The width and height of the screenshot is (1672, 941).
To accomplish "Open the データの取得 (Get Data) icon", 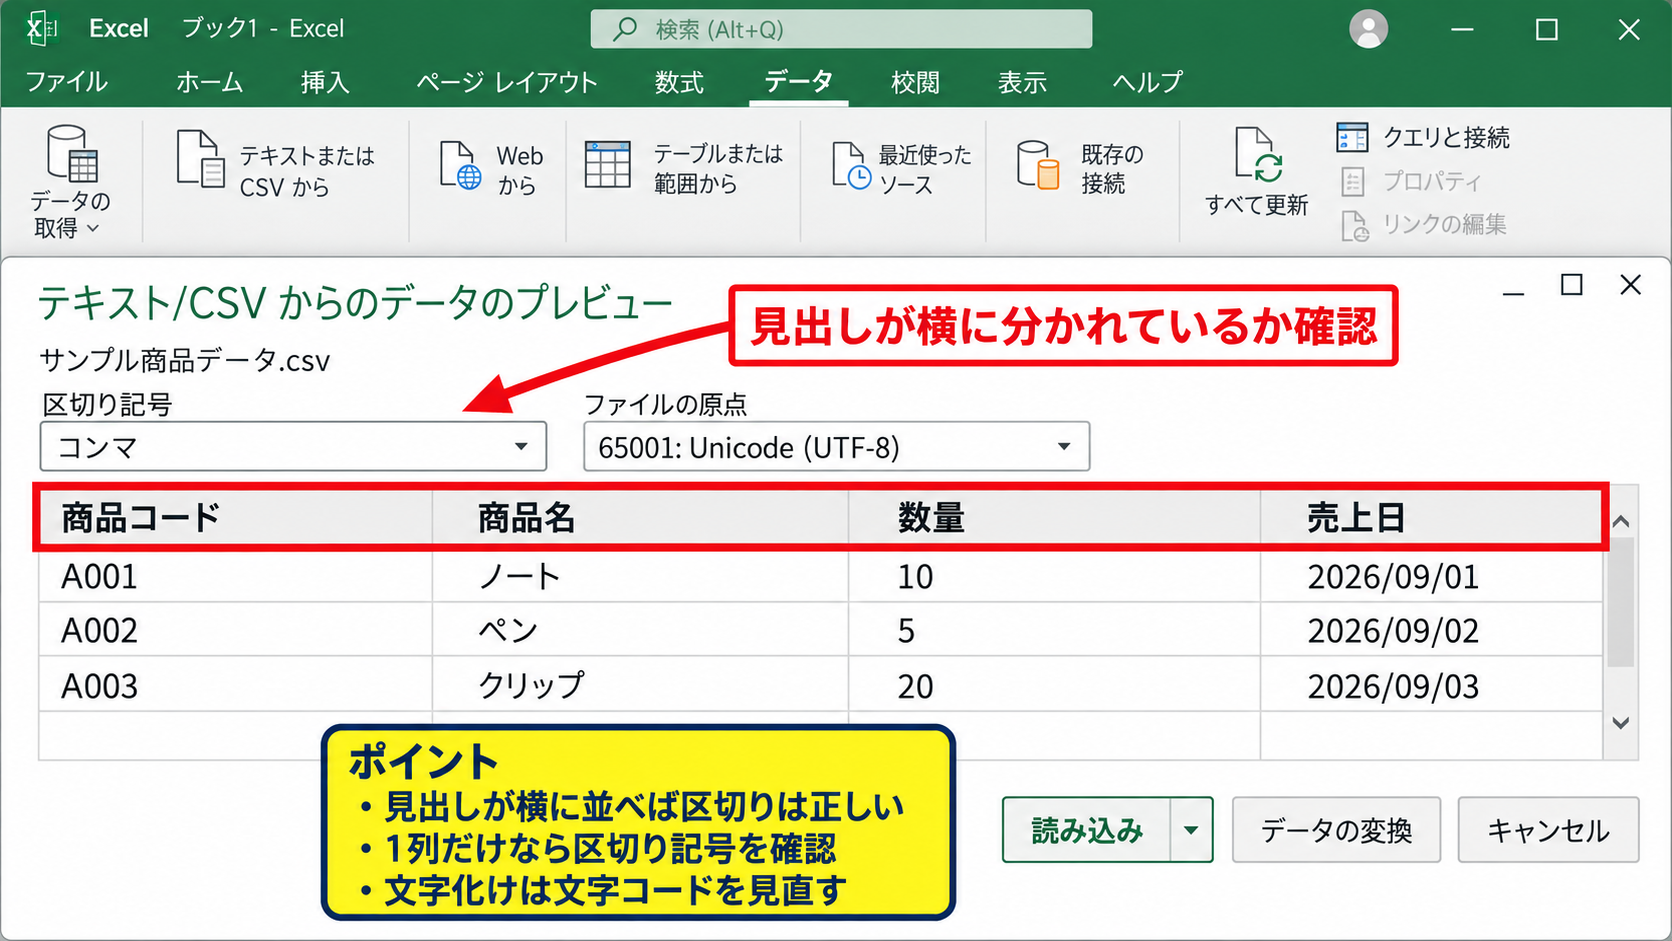I will coord(71,153).
